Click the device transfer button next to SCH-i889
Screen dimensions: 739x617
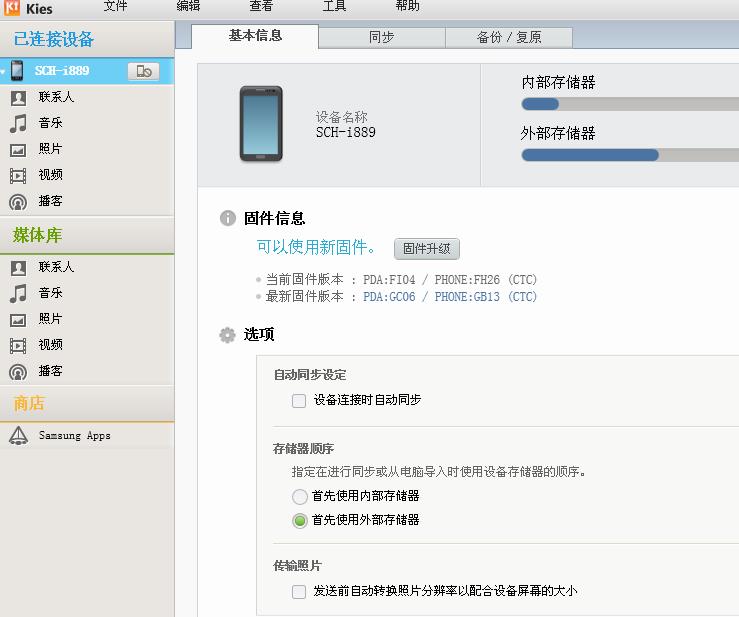click(x=143, y=71)
